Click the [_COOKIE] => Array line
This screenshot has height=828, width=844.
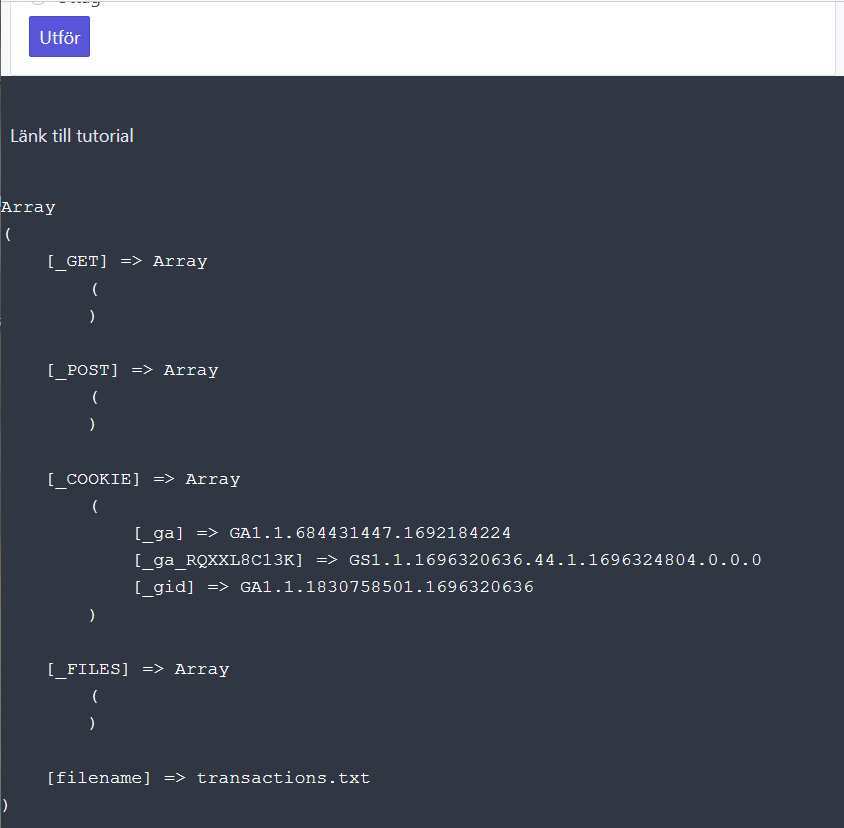143,479
